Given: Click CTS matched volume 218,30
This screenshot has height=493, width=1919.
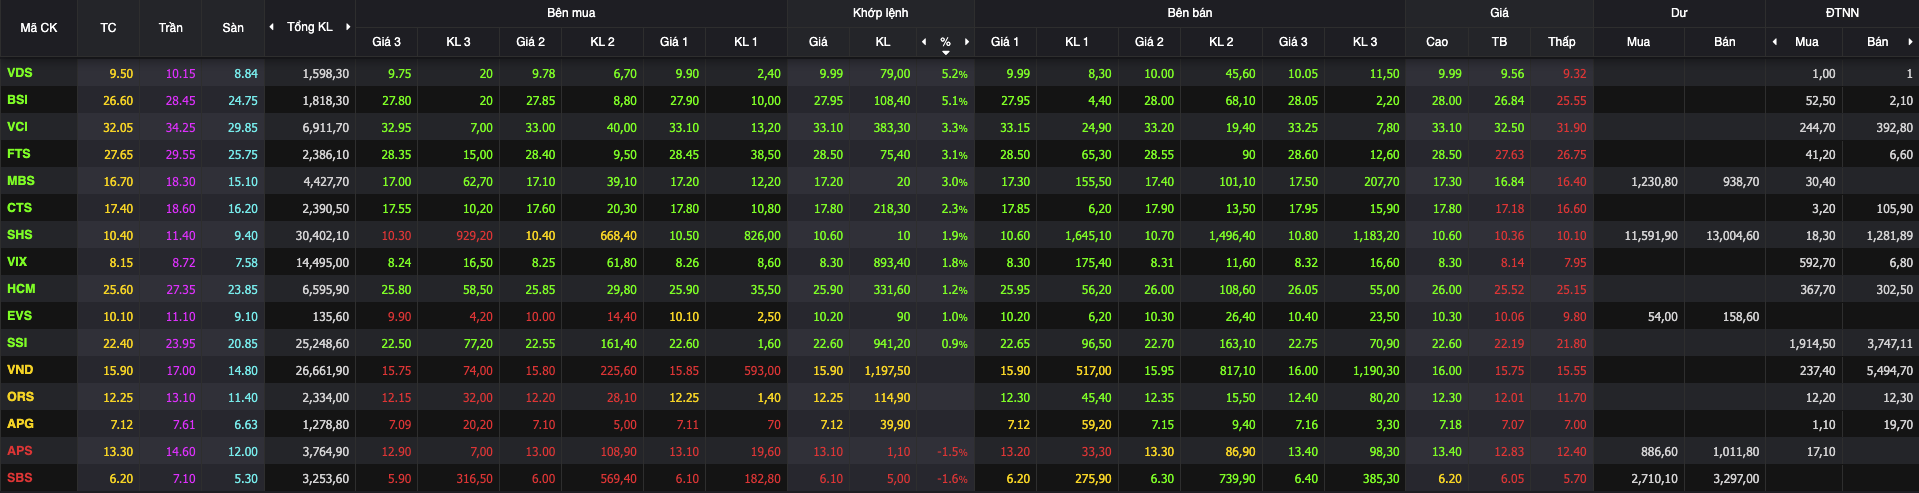Looking at the screenshot, I should pyautogui.click(x=892, y=209).
